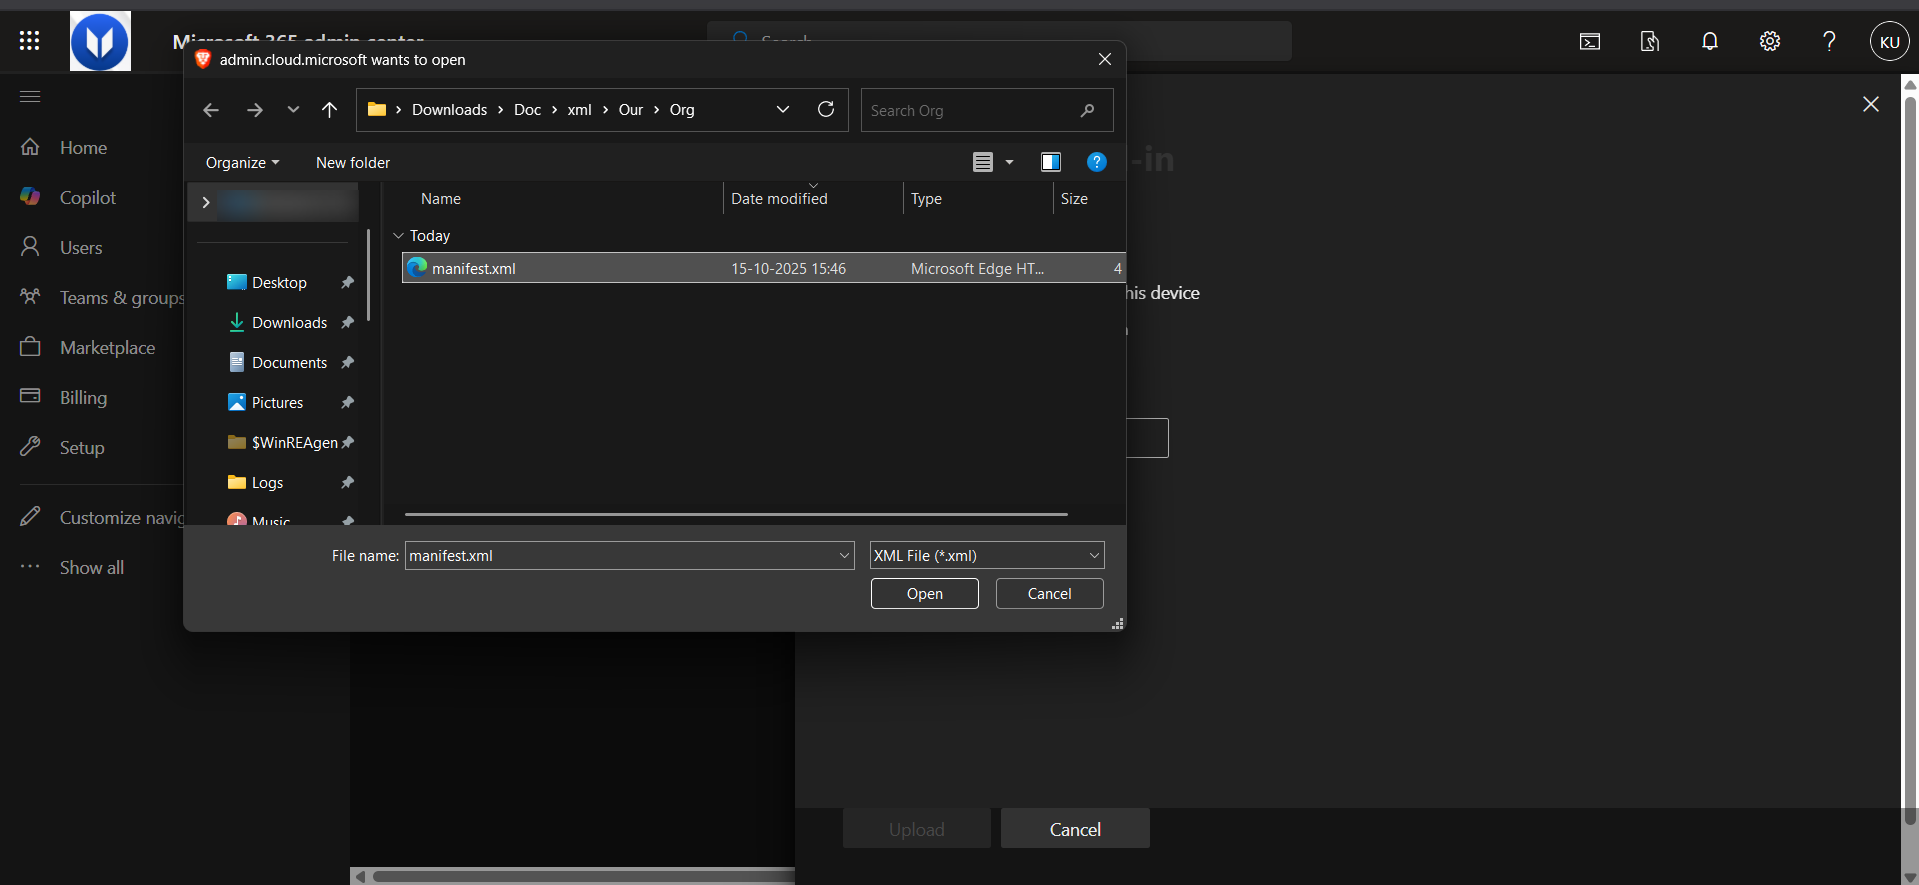This screenshot has width=1919, height=885.
Task: Go up one folder level
Action: [x=329, y=110]
